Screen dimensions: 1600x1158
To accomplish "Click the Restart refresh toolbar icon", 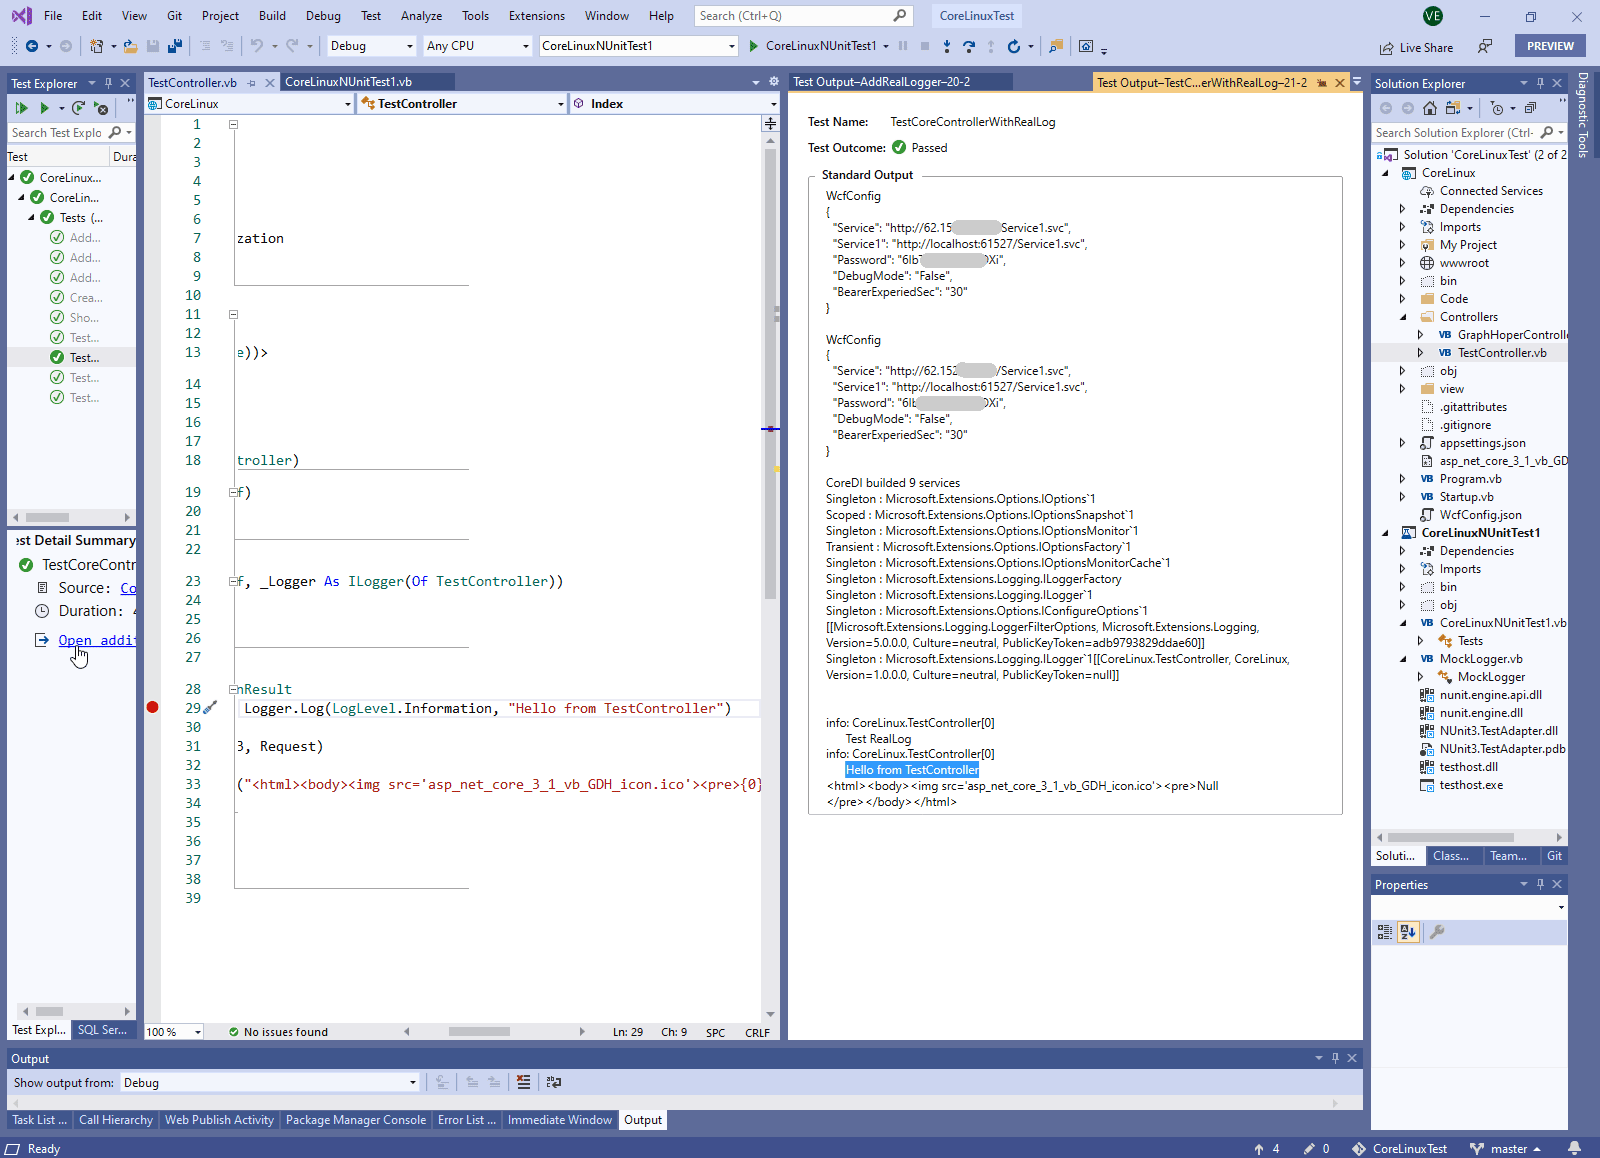I will 1013,46.
